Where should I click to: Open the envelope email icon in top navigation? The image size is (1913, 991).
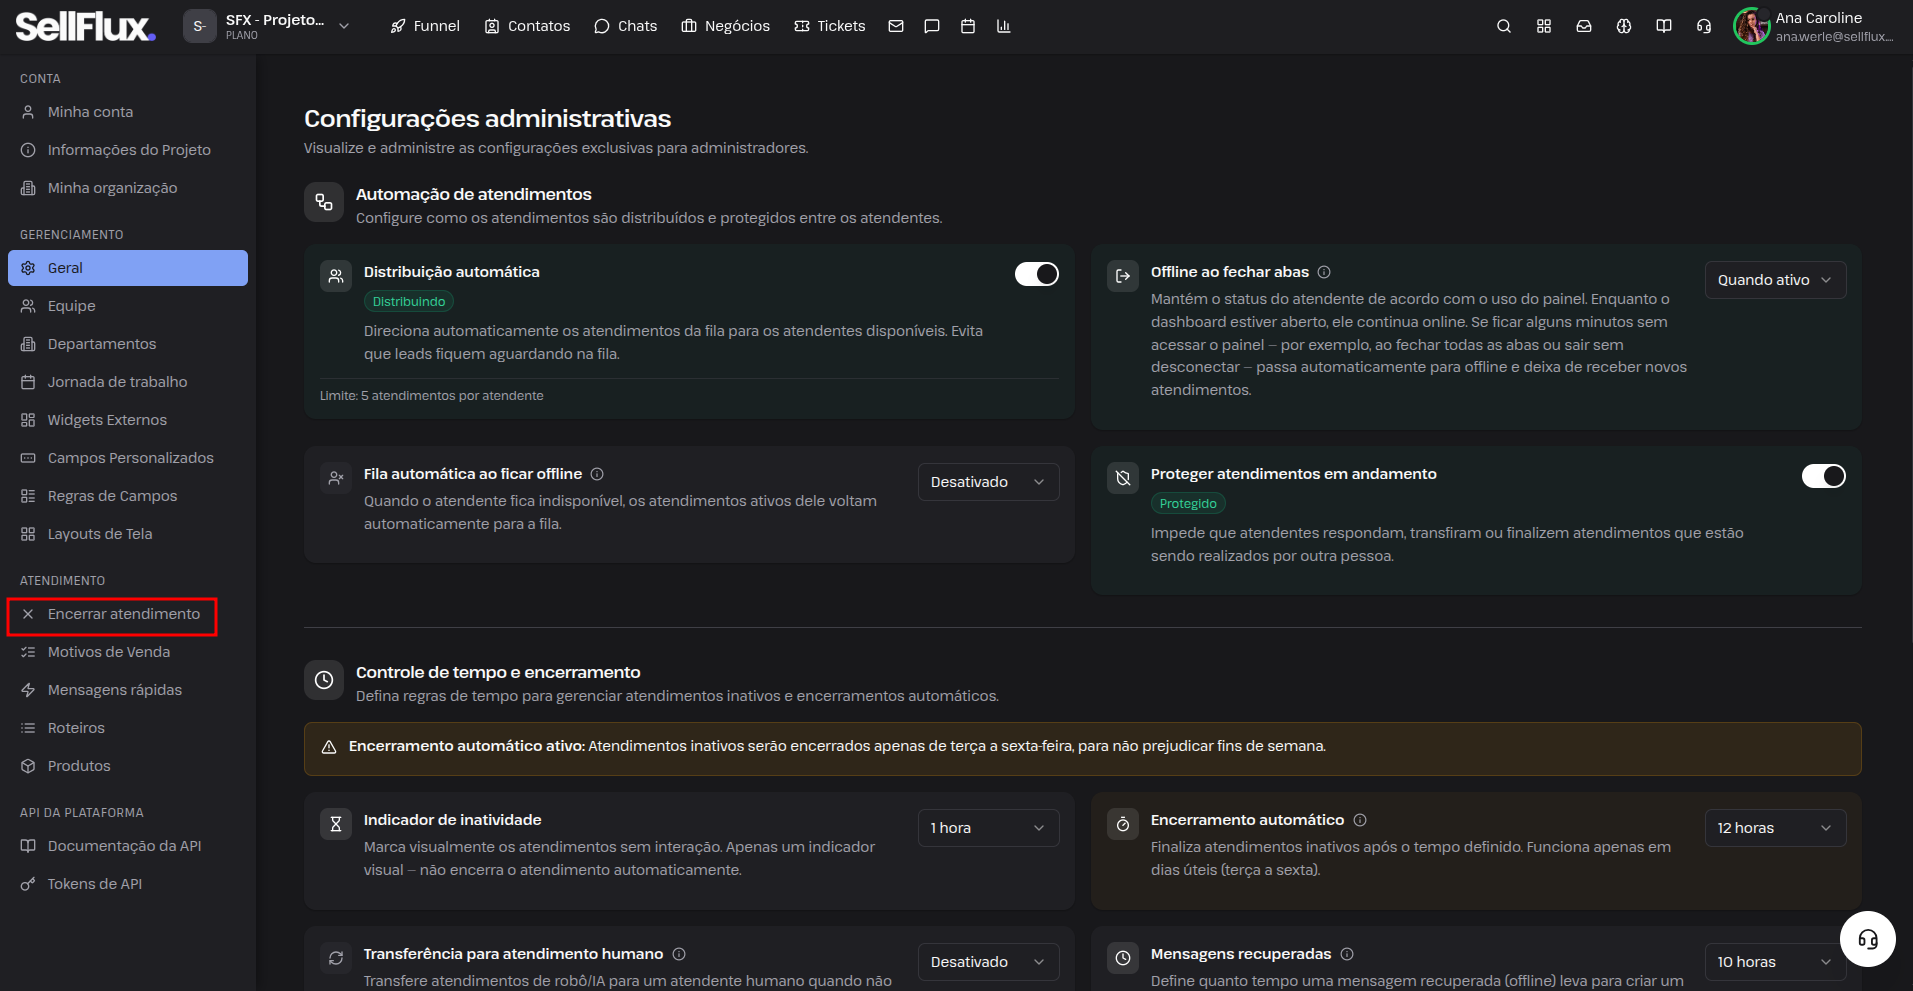pyautogui.click(x=896, y=26)
